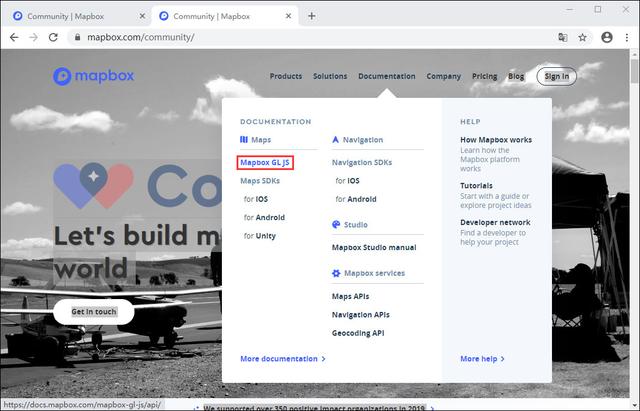Open Navigation SDKs for Android
Image resolution: width=640 pixels, height=411 pixels.
tap(356, 199)
